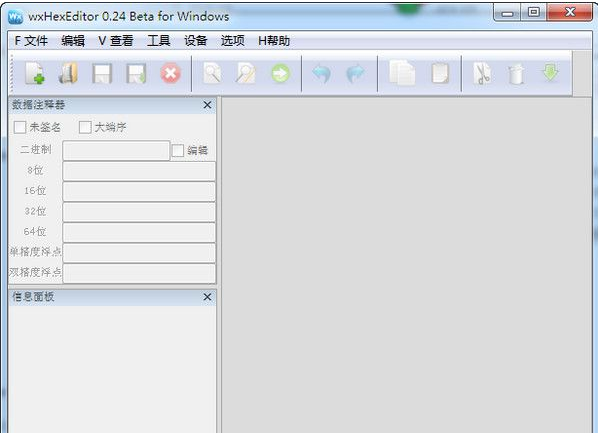The image size is (598, 433).
Task: Close the 数据注释器 panel
Action: point(207,105)
